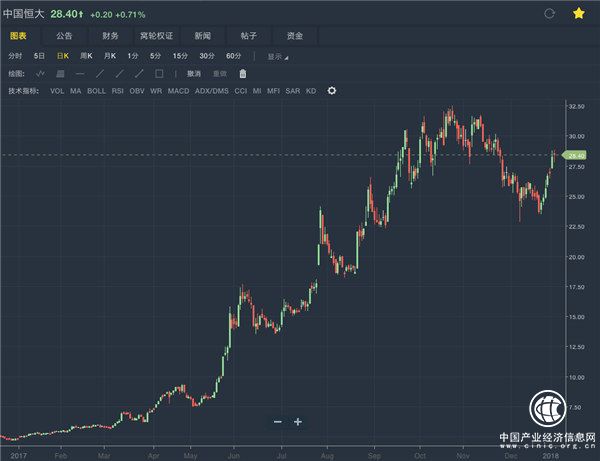Viewport: 600px width, 461px height.
Task: Toggle the yellow favorite star
Action: pos(578,13)
